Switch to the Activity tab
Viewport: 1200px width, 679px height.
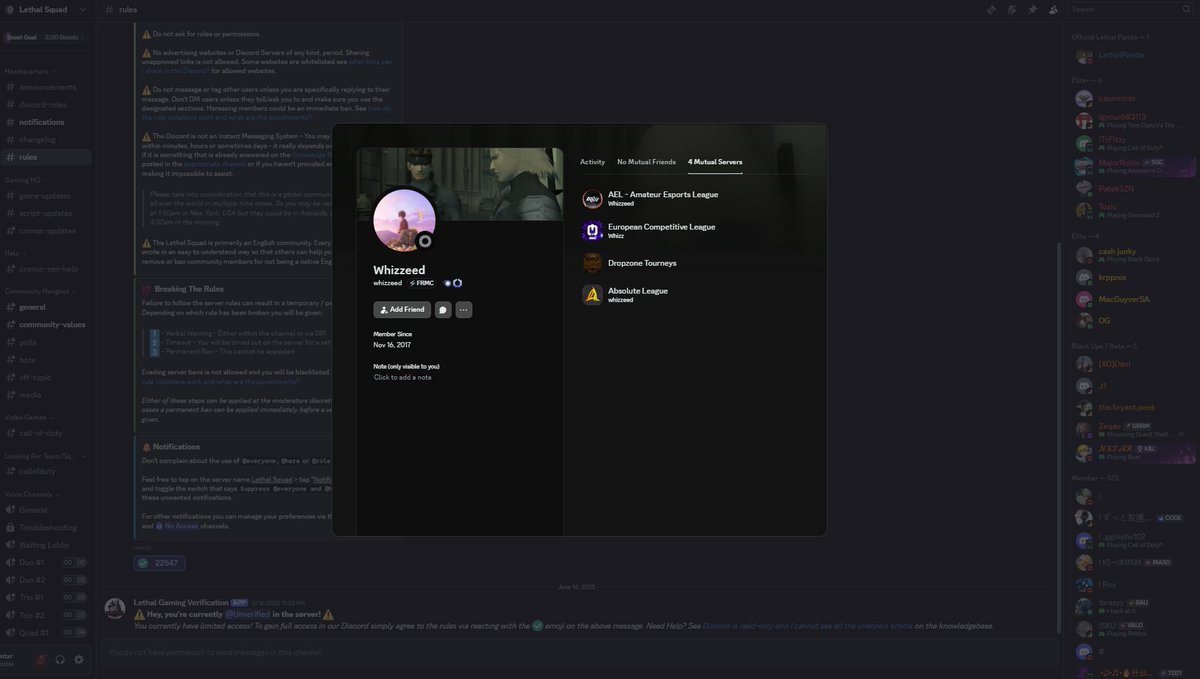(x=592, y=161)
